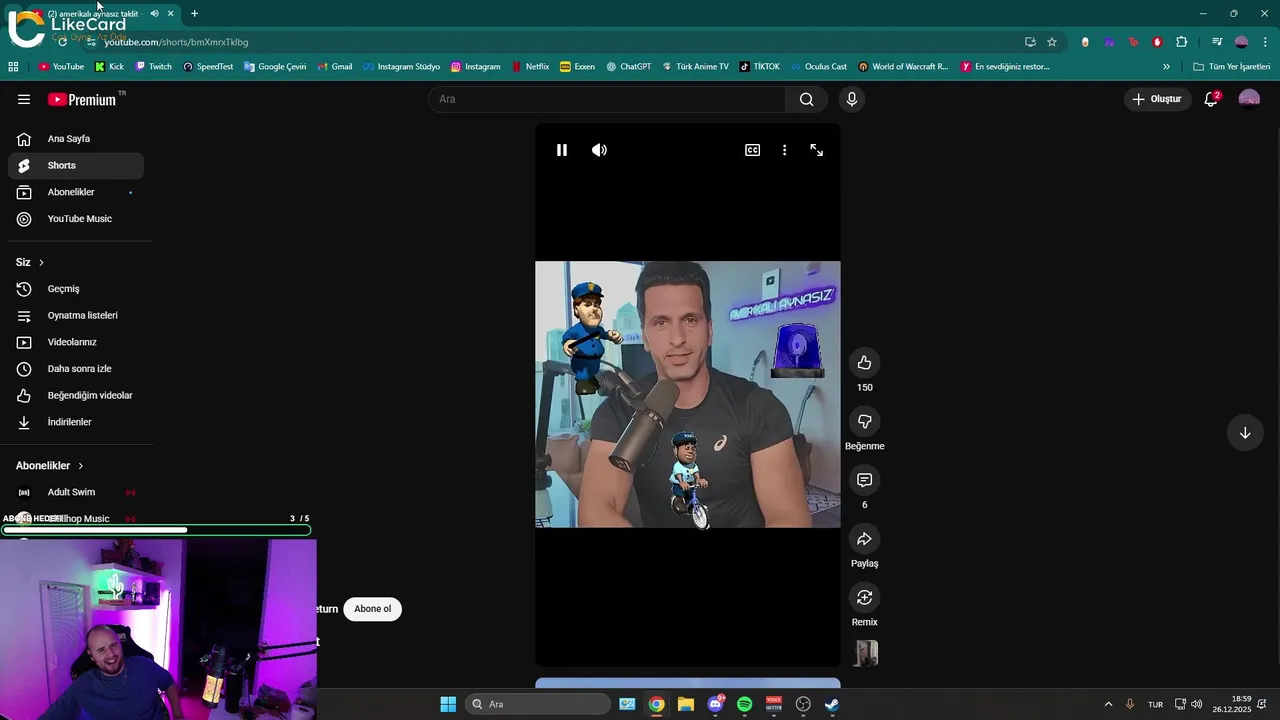Open Beğendiğim videolar list

[x=76, y=396]
